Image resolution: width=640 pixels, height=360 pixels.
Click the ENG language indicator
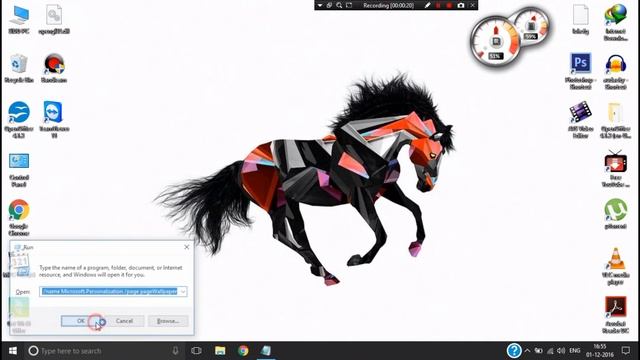pyautogui.click(x=575, y=351)
